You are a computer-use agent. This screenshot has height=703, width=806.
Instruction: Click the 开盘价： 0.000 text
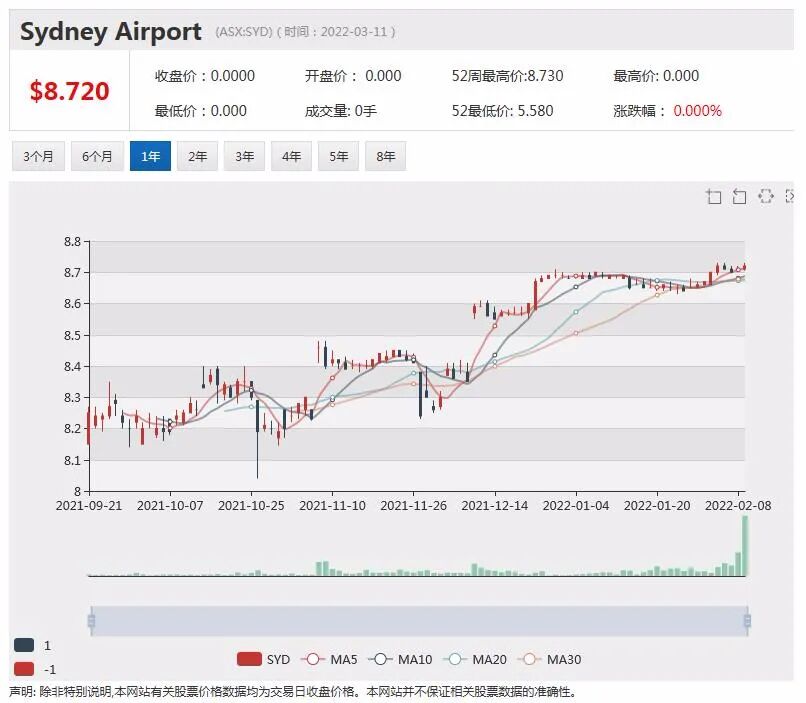coord(353,76)
